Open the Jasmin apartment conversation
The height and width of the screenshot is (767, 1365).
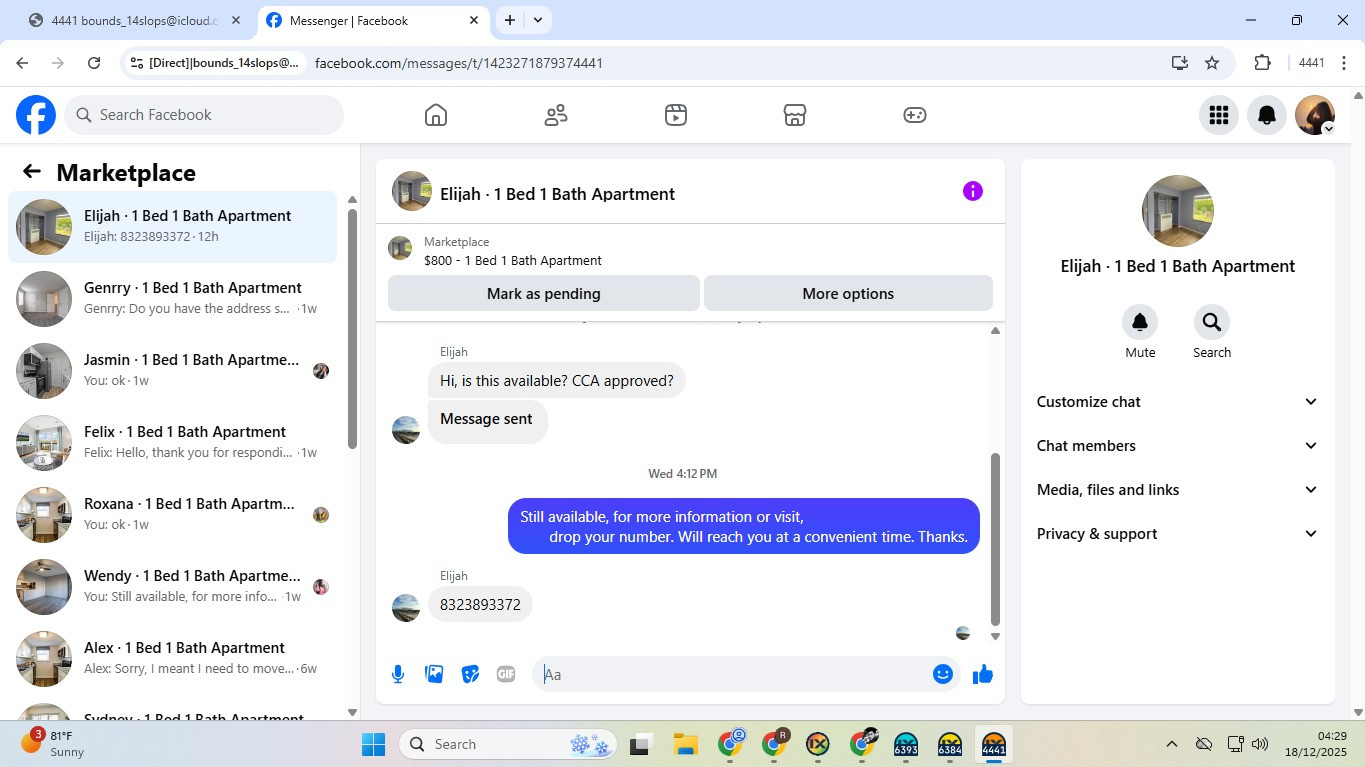[173, 371]
